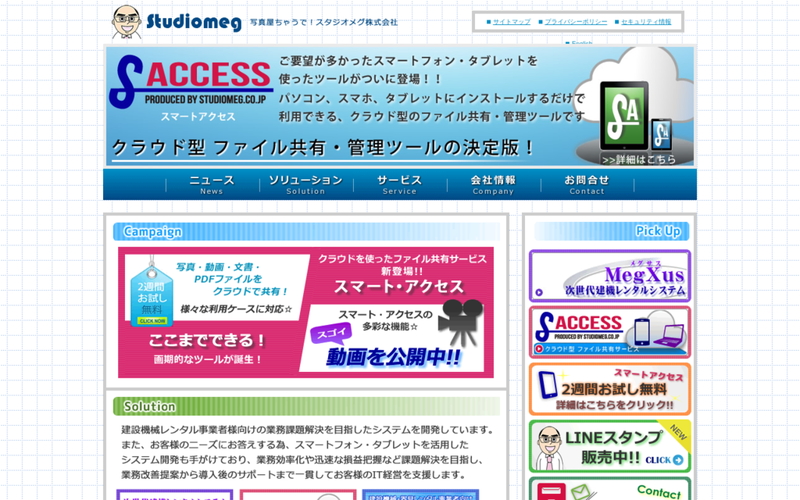Open the 会社情報 Company menu

click(x=493, y=185)
